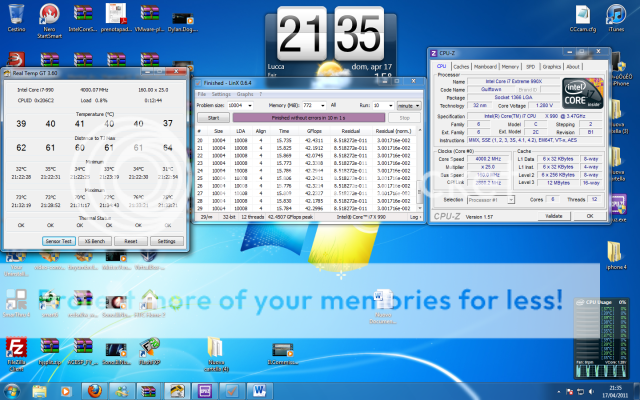Screen dimensions: 640x400
Task: Click the Firefox icon in taskbar
Action: 95,389
